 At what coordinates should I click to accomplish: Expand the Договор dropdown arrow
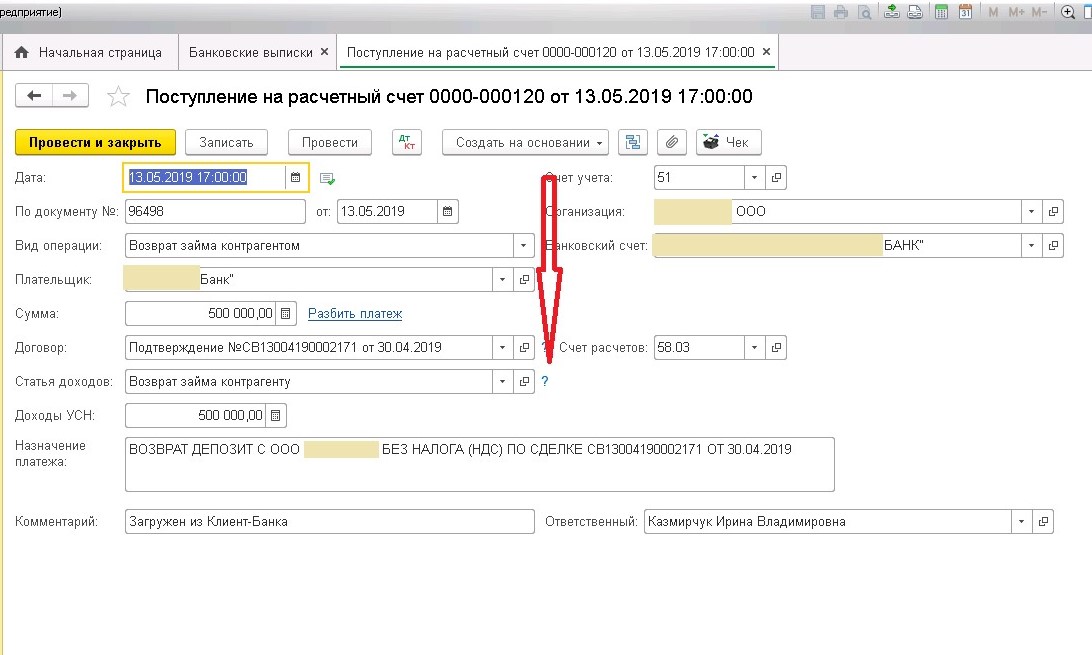pos(502,347)
